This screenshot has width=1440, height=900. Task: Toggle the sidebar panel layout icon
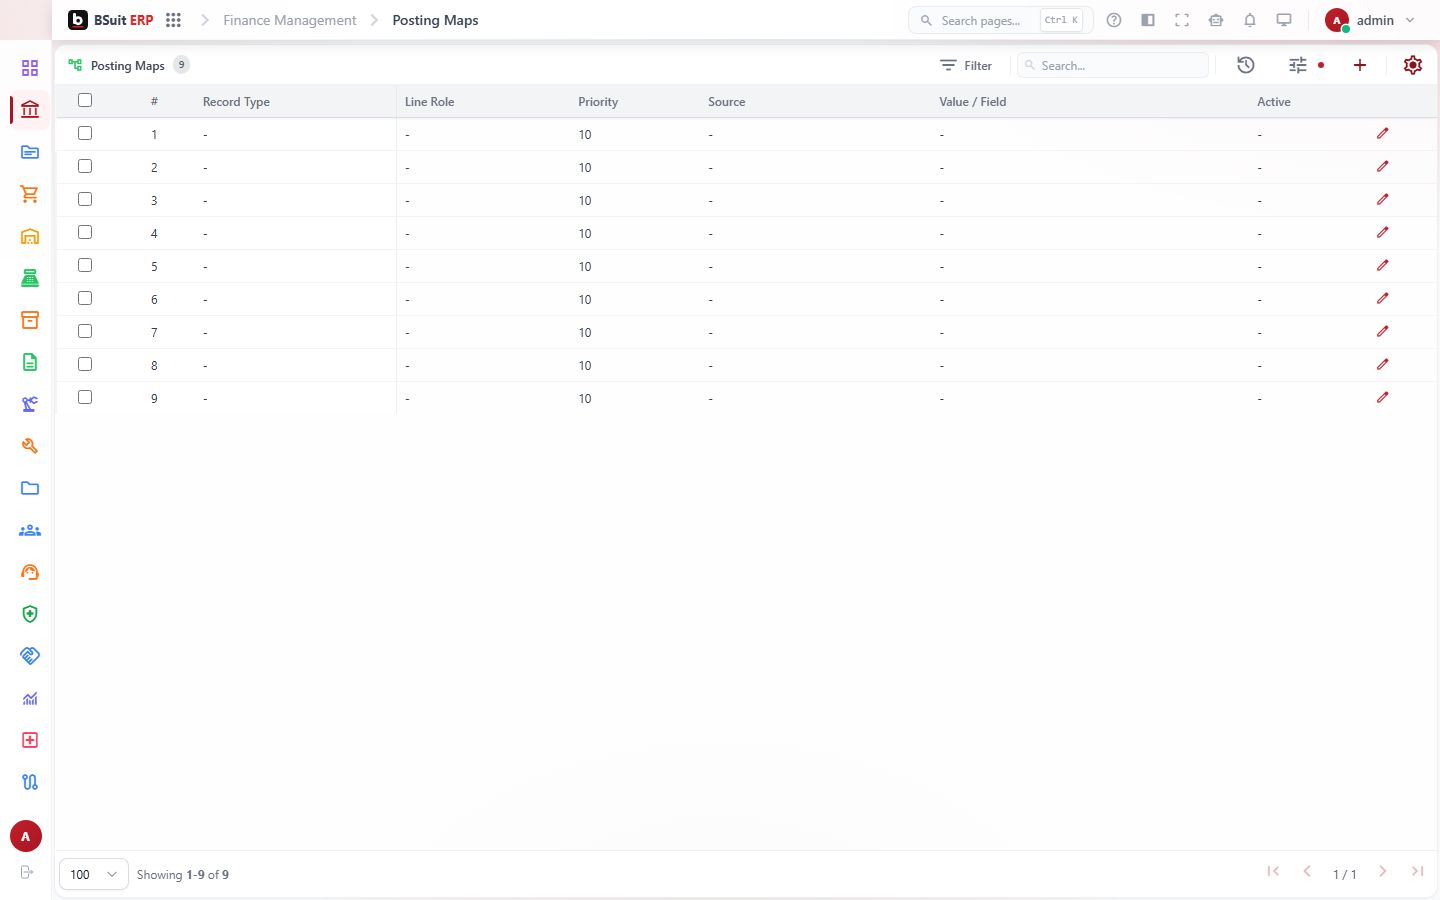pyautogui.click(x=1148, y=20)
